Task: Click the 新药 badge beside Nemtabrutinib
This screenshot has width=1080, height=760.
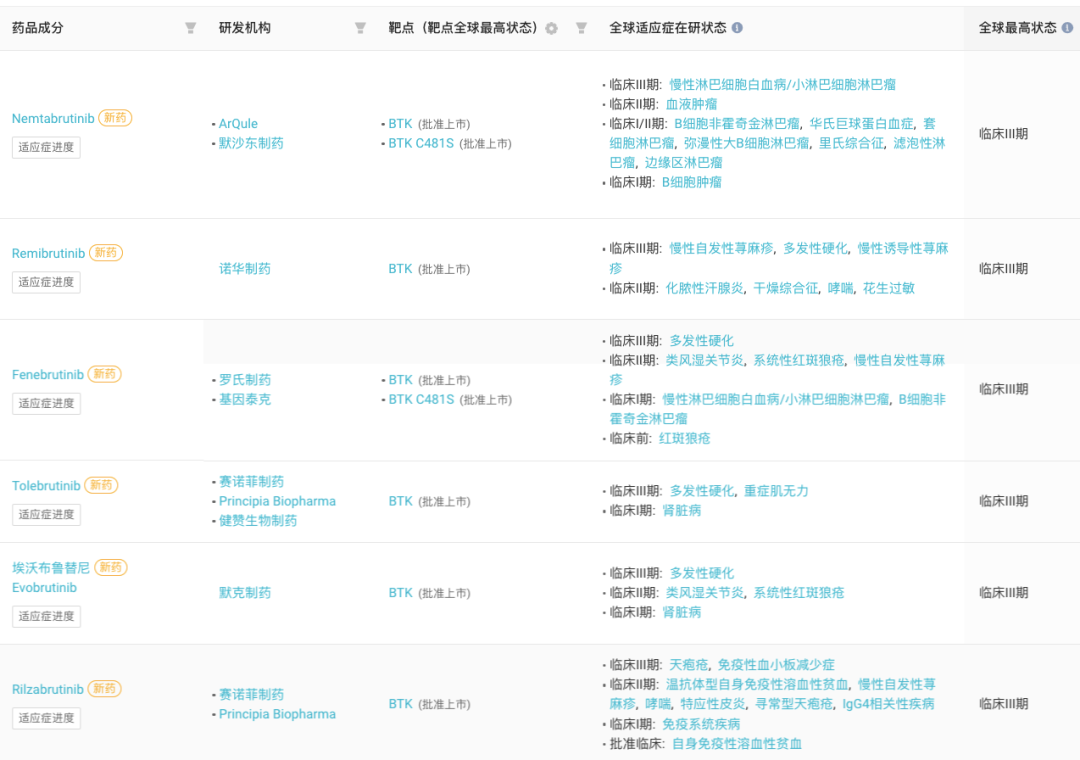Action: point(115,118)
